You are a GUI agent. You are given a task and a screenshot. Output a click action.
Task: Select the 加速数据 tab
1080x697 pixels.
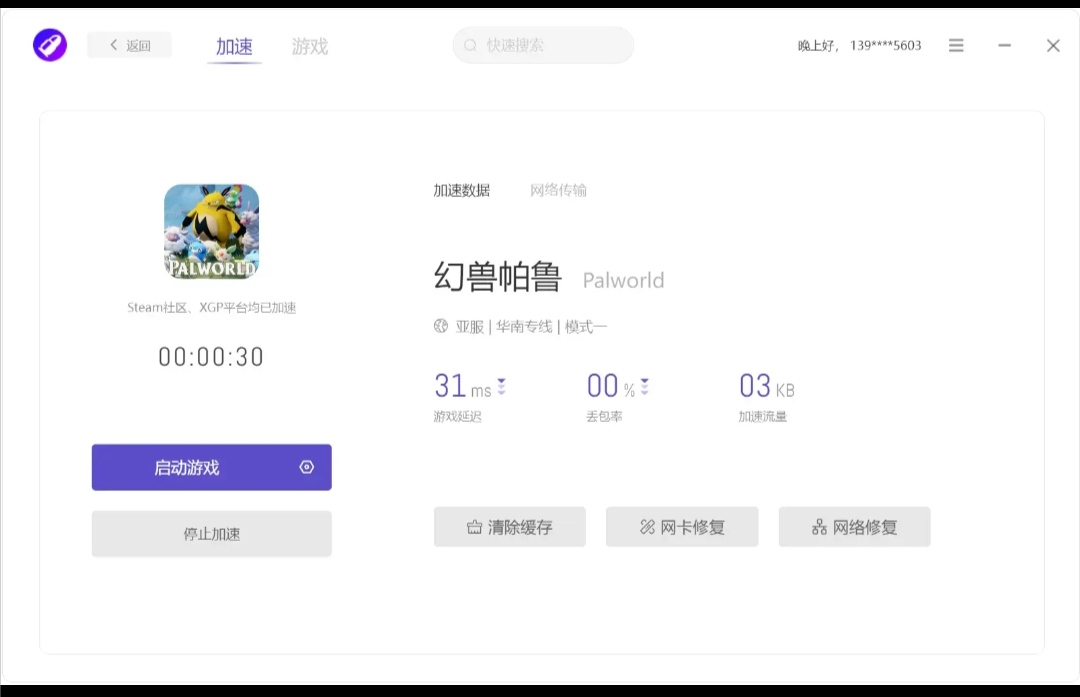(461, 190)
